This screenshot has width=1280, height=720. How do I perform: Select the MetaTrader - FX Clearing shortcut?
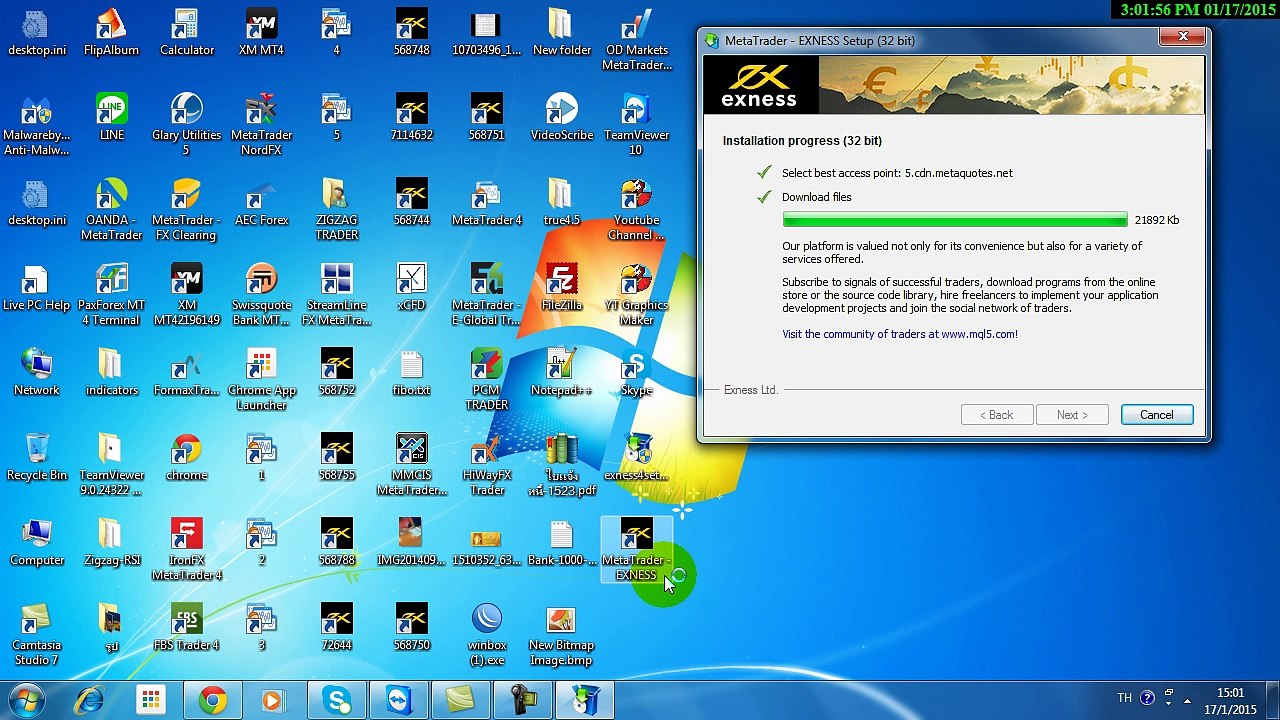(x=187, y=210)
